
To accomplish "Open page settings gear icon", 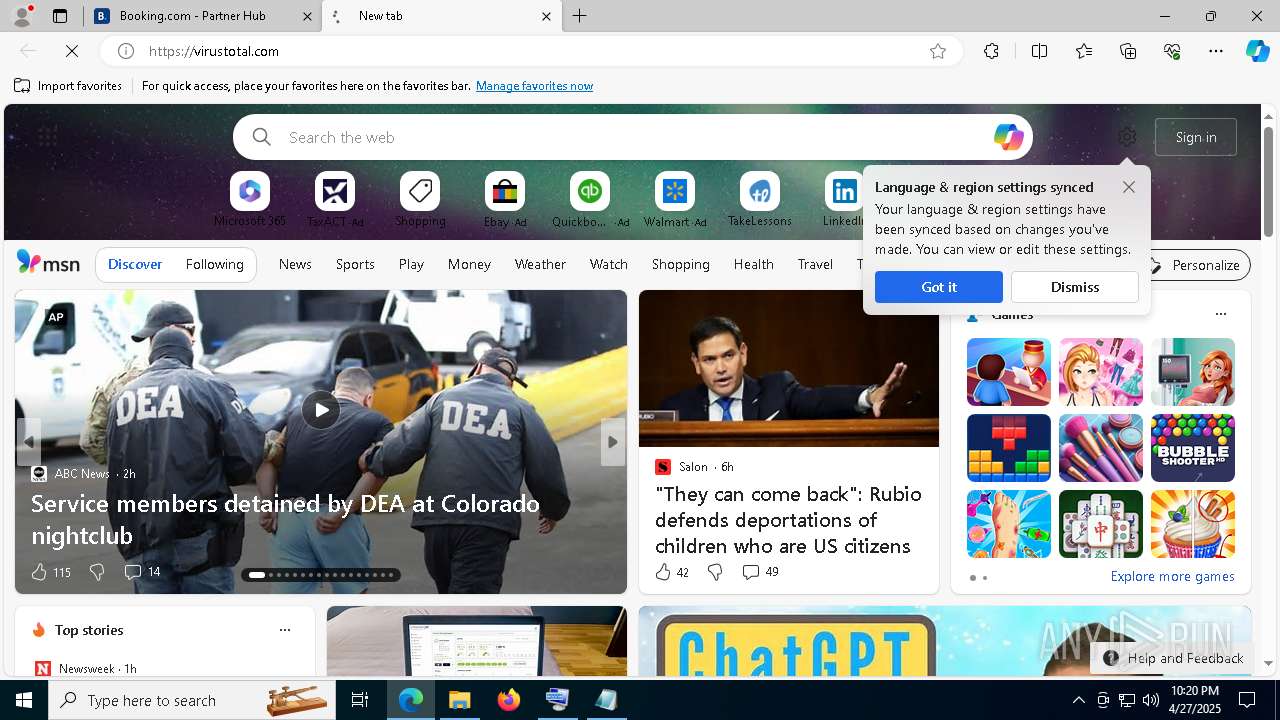I will point(1127,137).
